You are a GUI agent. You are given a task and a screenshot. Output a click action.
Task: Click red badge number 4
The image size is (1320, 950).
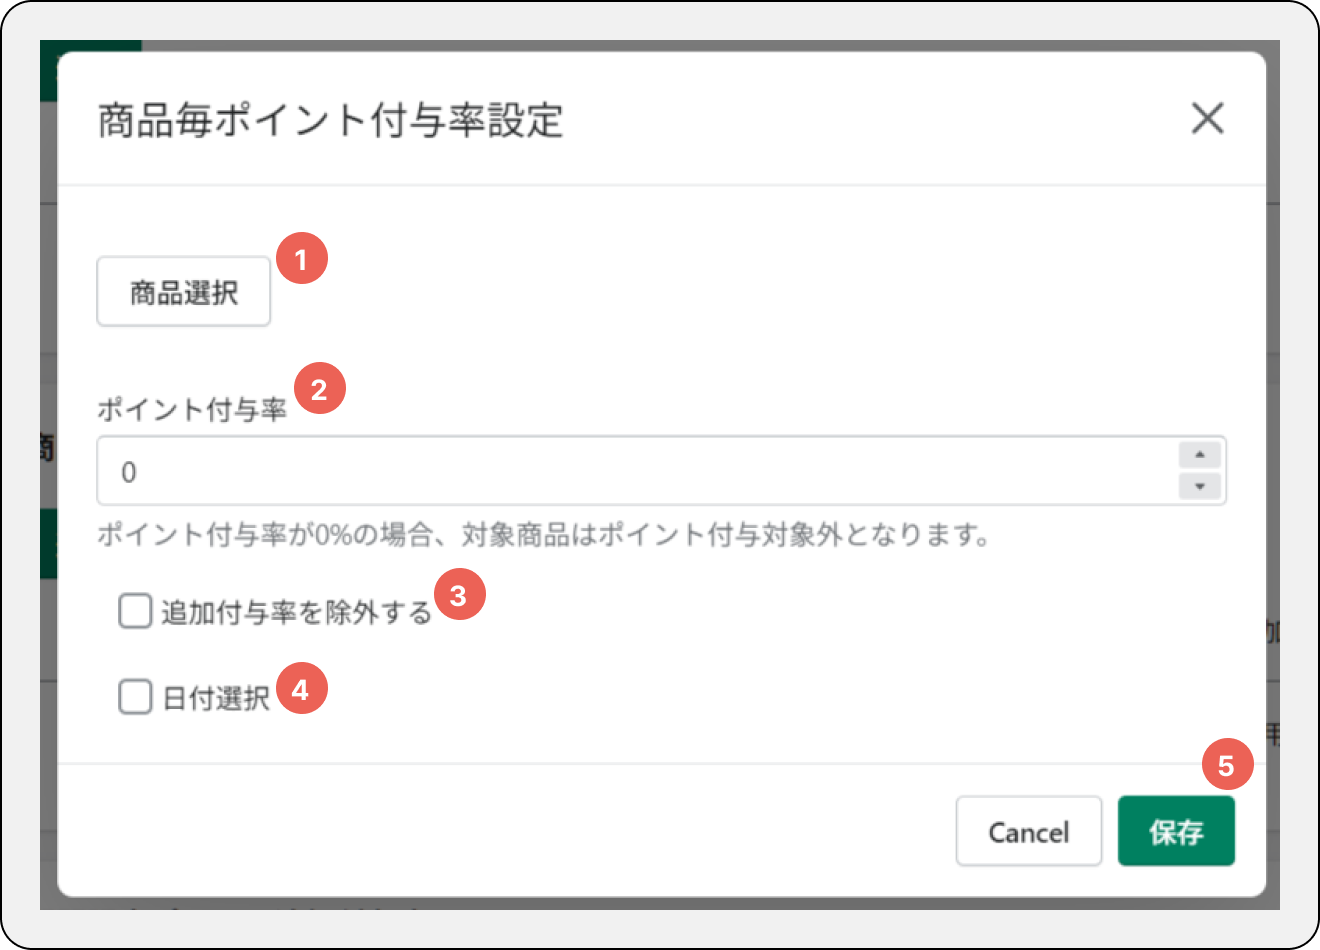pyautogui.click(x=301, y=688)
